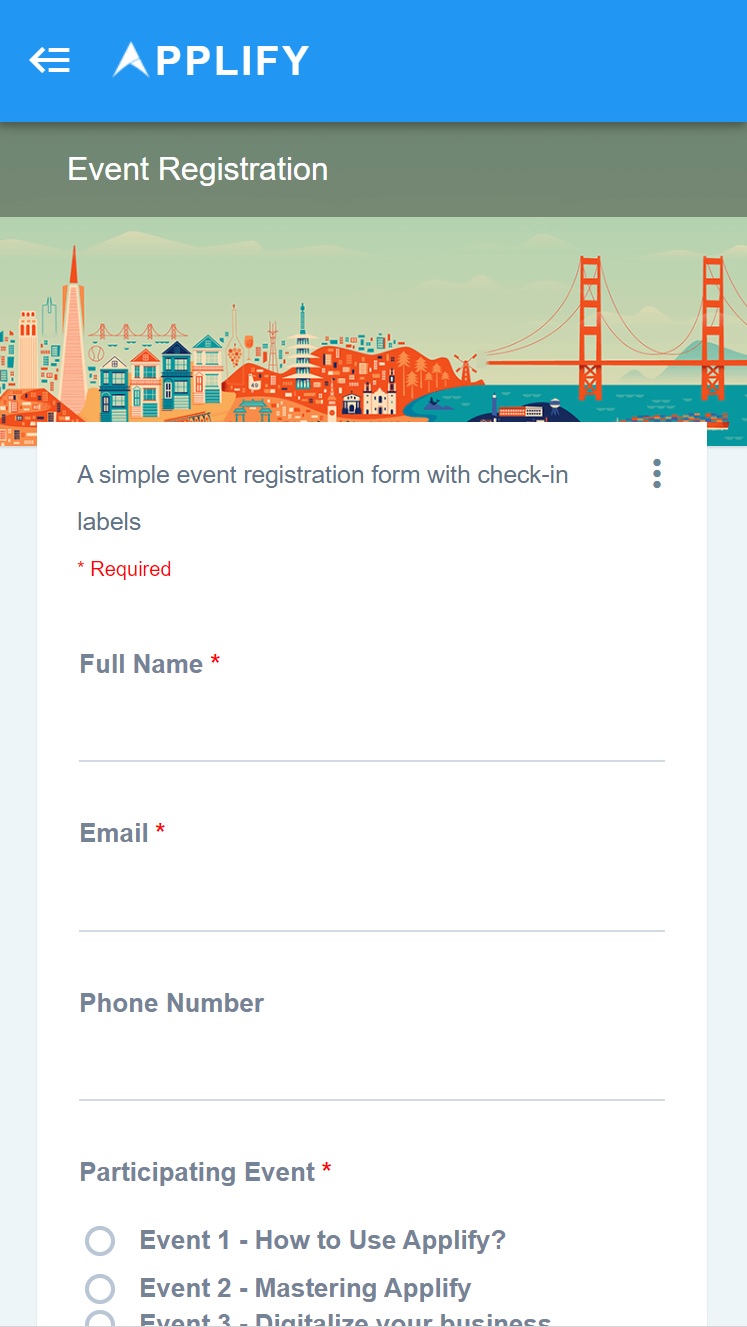Click the "Phone Number" field label
This screenshot has width=747, height=1327.
point(172,1004)
